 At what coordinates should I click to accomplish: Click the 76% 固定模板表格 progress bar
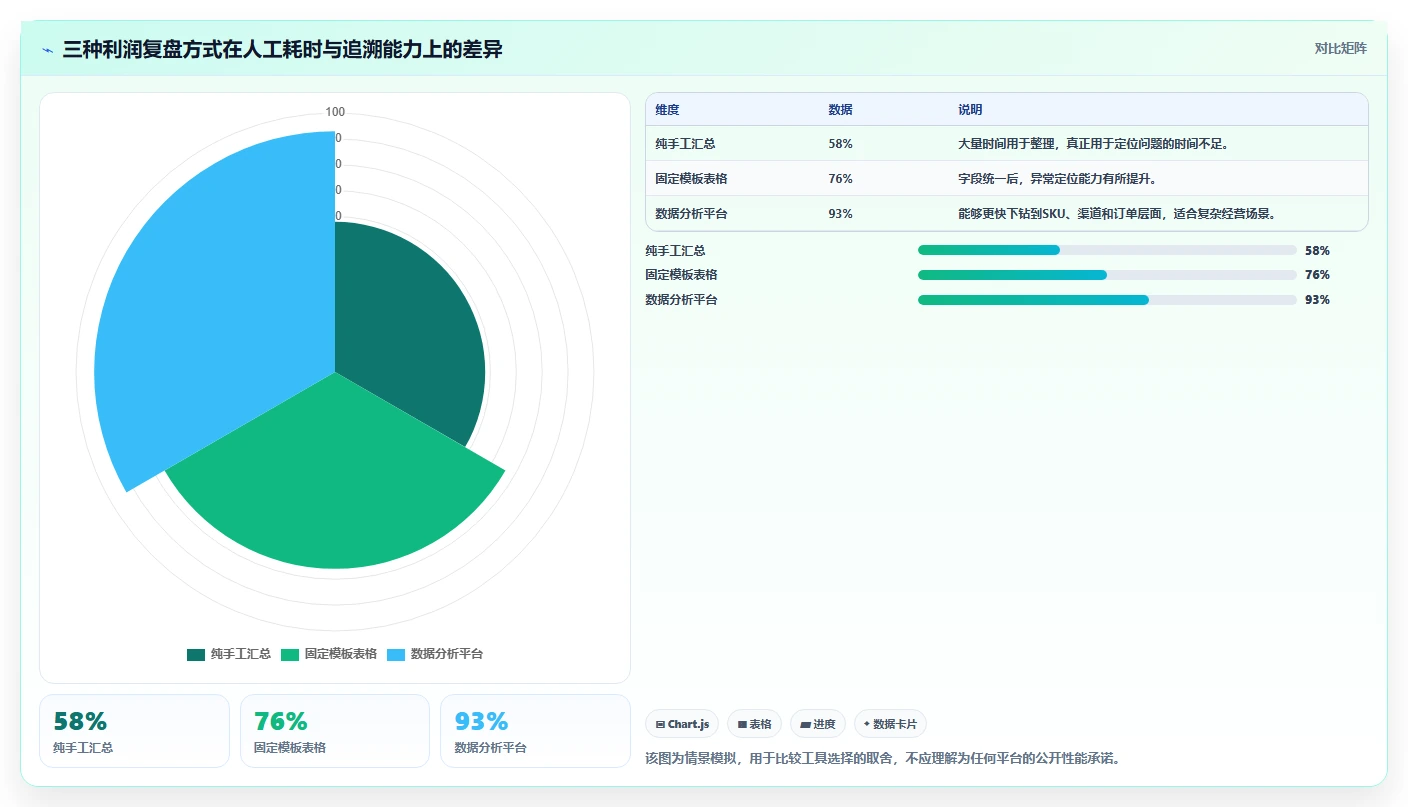click(1107, 275)
